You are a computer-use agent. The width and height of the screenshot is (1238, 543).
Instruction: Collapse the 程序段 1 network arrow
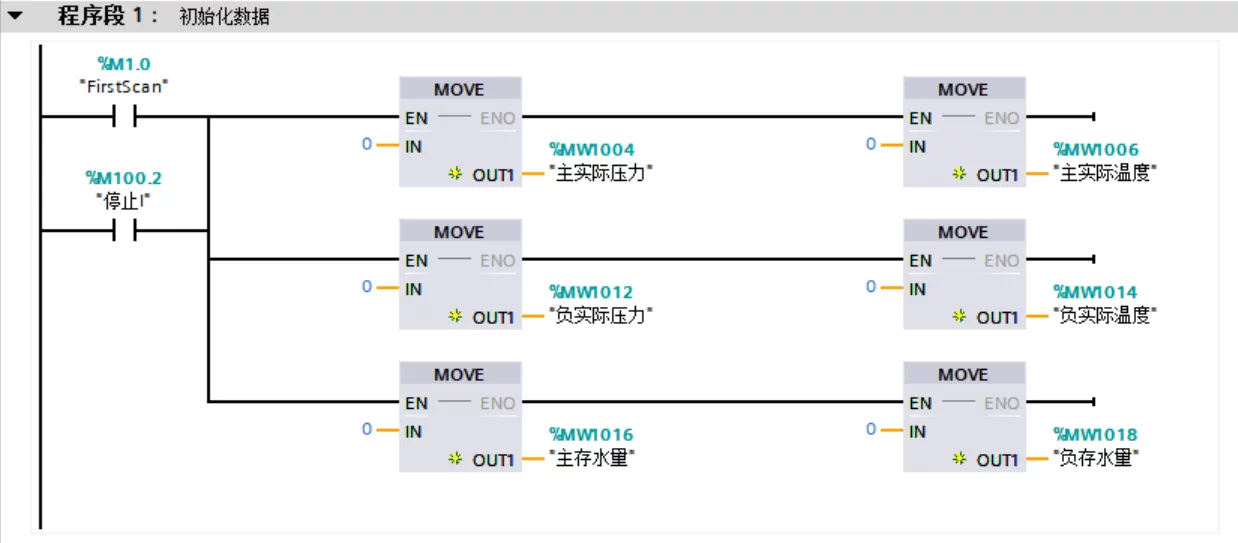[x=15, y=16]
